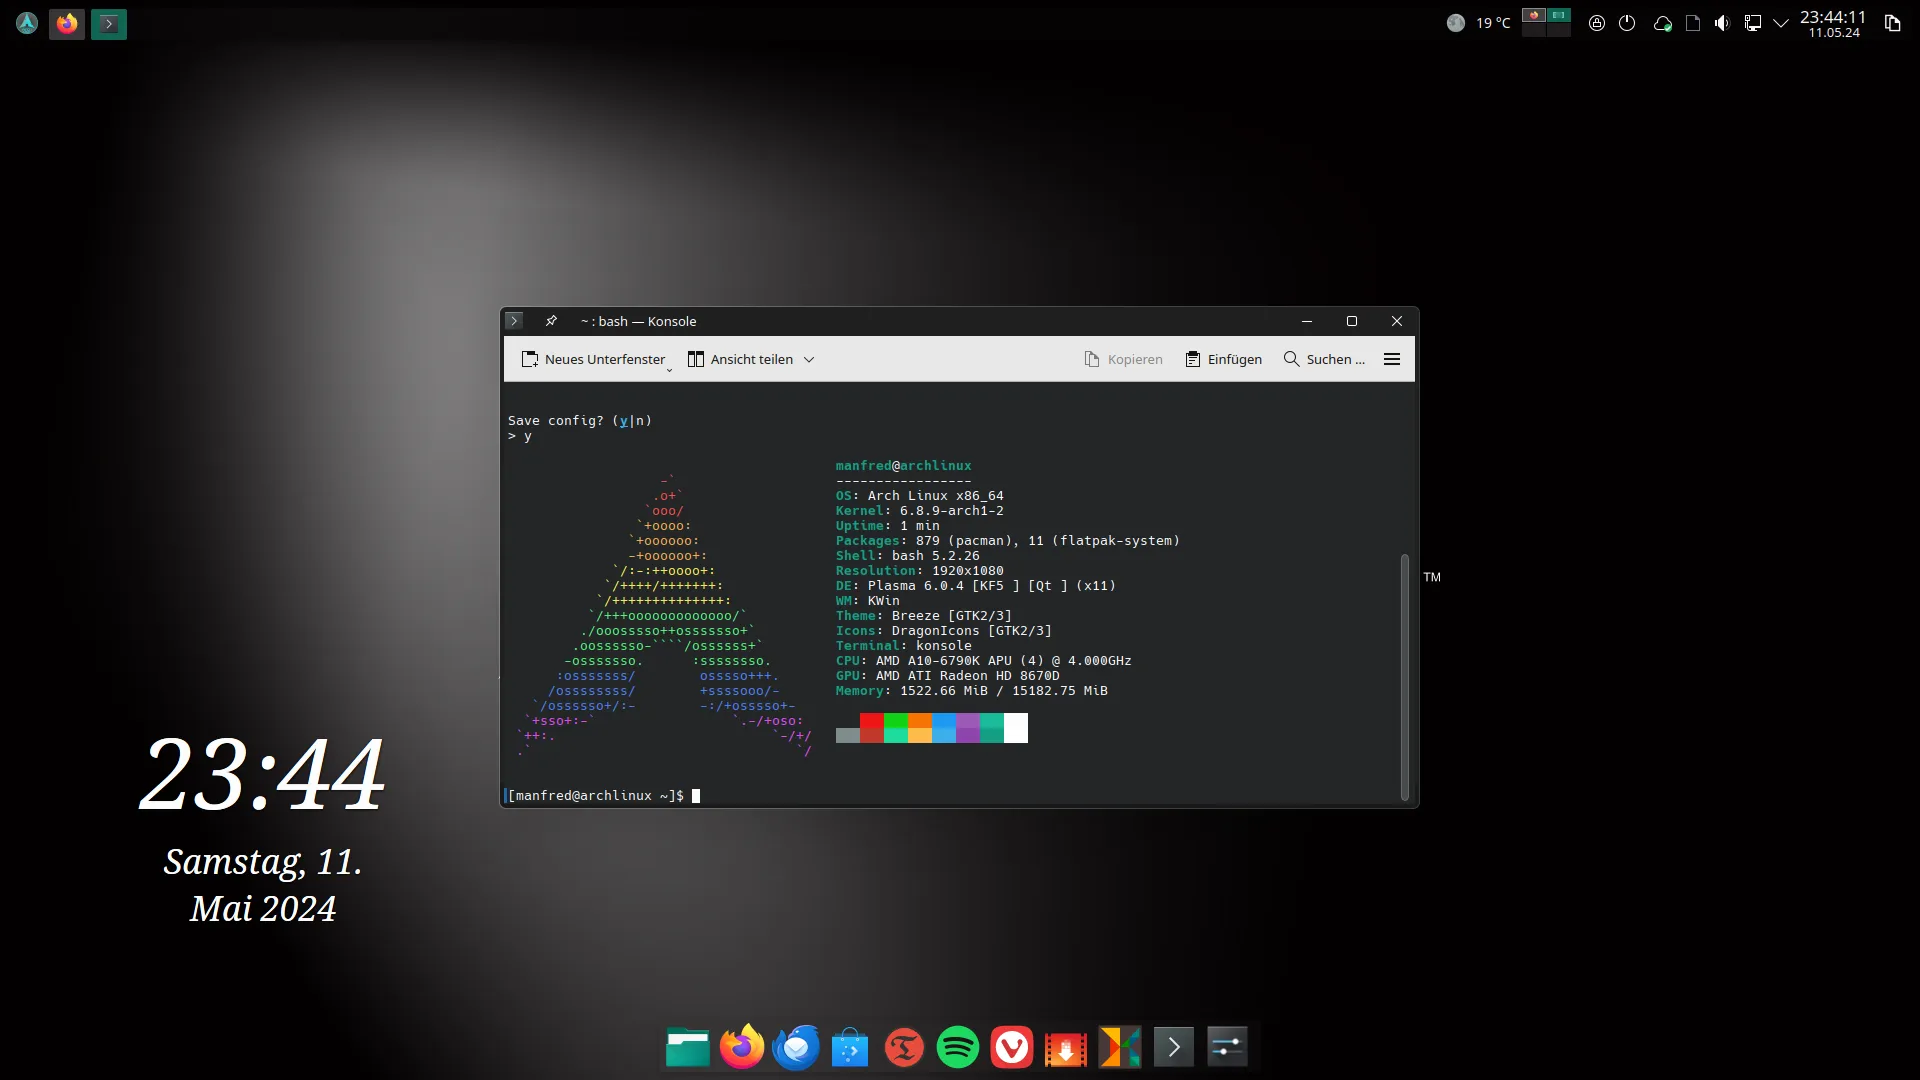Switch to second virtual desktop in pager
1920x1080 pixels.
tap(1558, 16)
